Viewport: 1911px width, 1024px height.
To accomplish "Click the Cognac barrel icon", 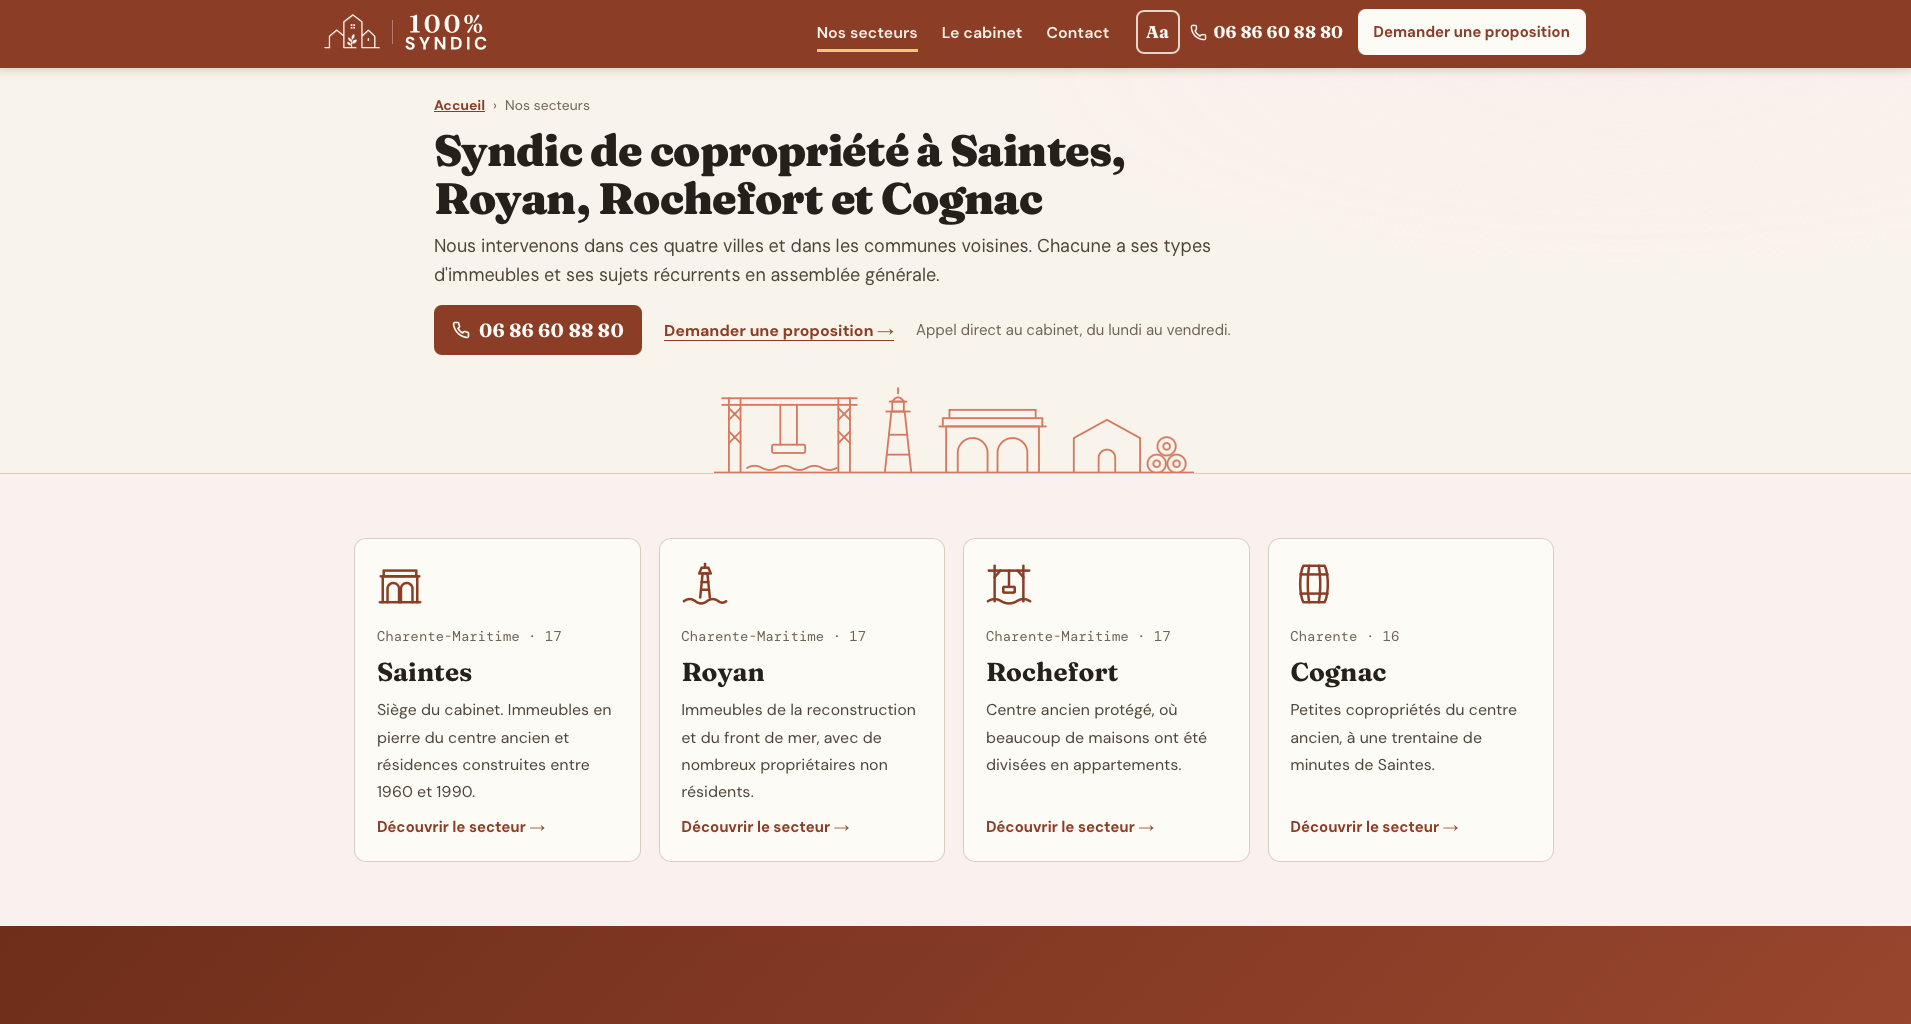I will click(1314, 584).
